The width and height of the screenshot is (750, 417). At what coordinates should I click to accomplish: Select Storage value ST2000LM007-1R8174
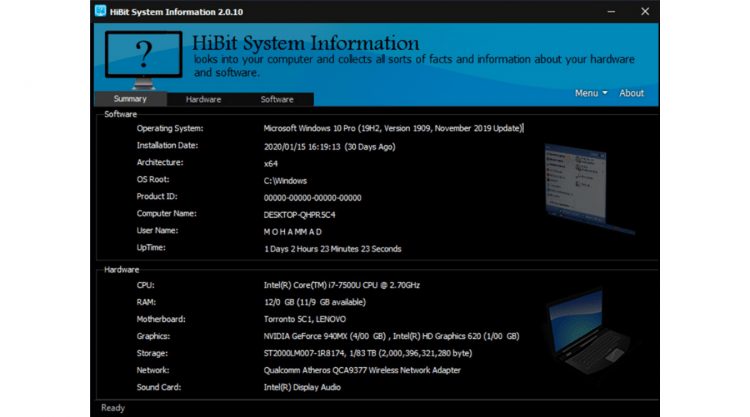pos(368,353)
